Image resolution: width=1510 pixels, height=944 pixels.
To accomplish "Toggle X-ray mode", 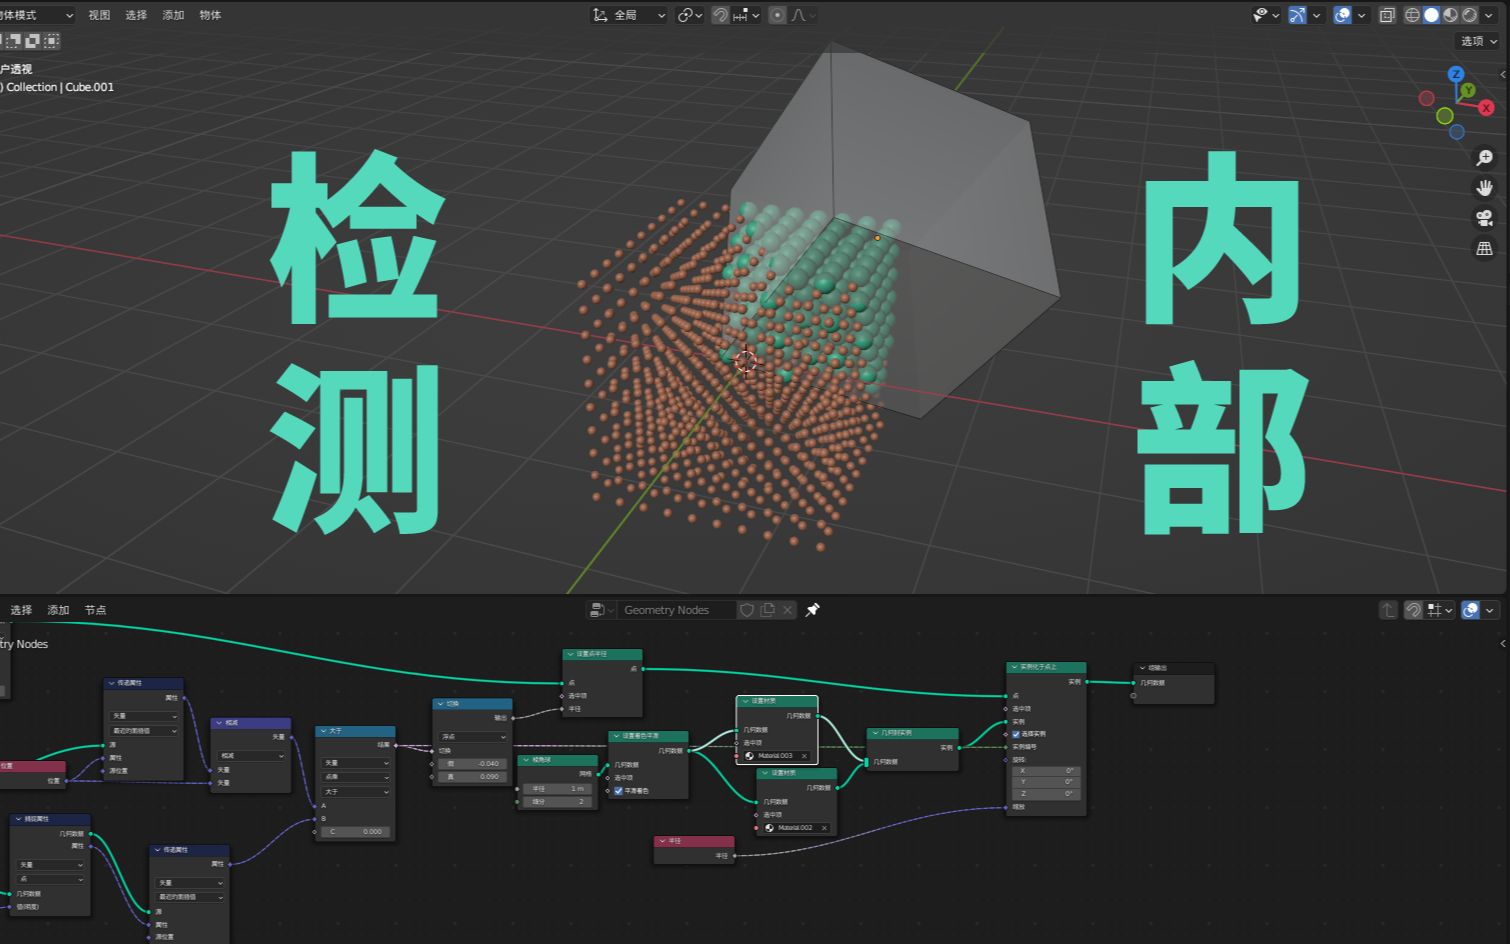I will tap(1387, 15).
